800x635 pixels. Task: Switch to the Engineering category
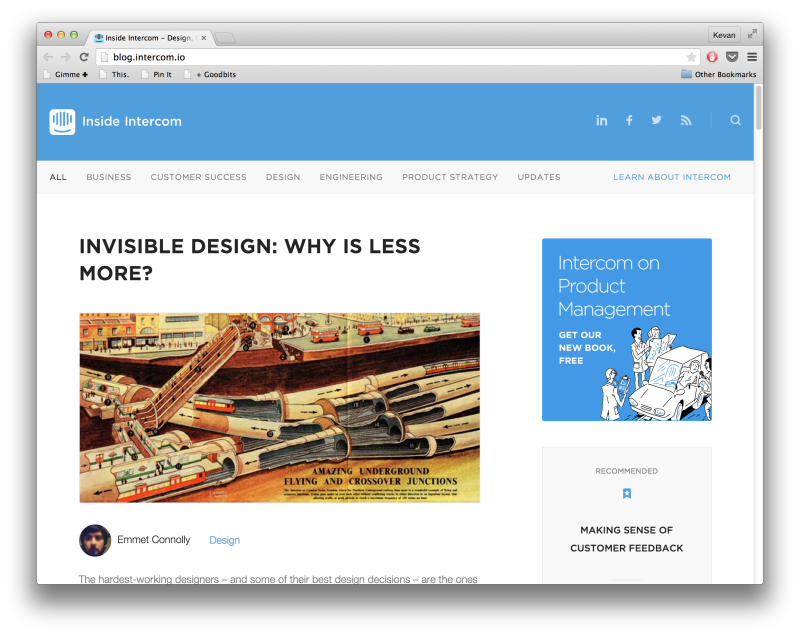351,177
